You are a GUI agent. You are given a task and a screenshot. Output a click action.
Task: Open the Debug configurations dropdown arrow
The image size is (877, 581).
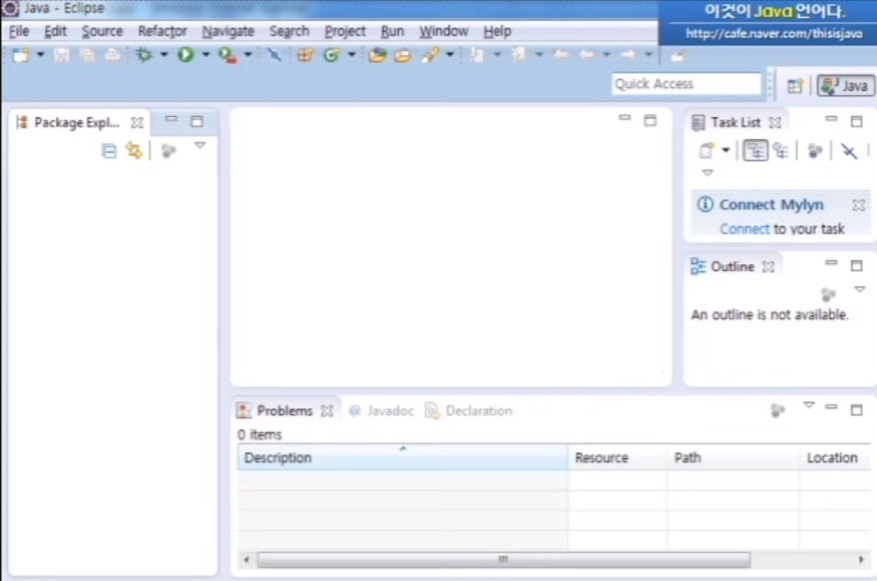click(x=164, y=55)
